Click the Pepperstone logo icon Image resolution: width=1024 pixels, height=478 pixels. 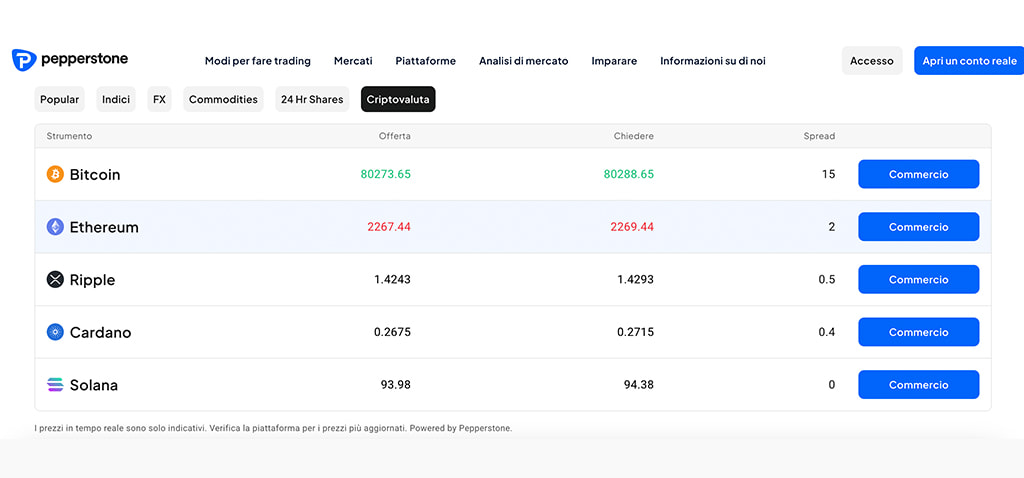24,60
